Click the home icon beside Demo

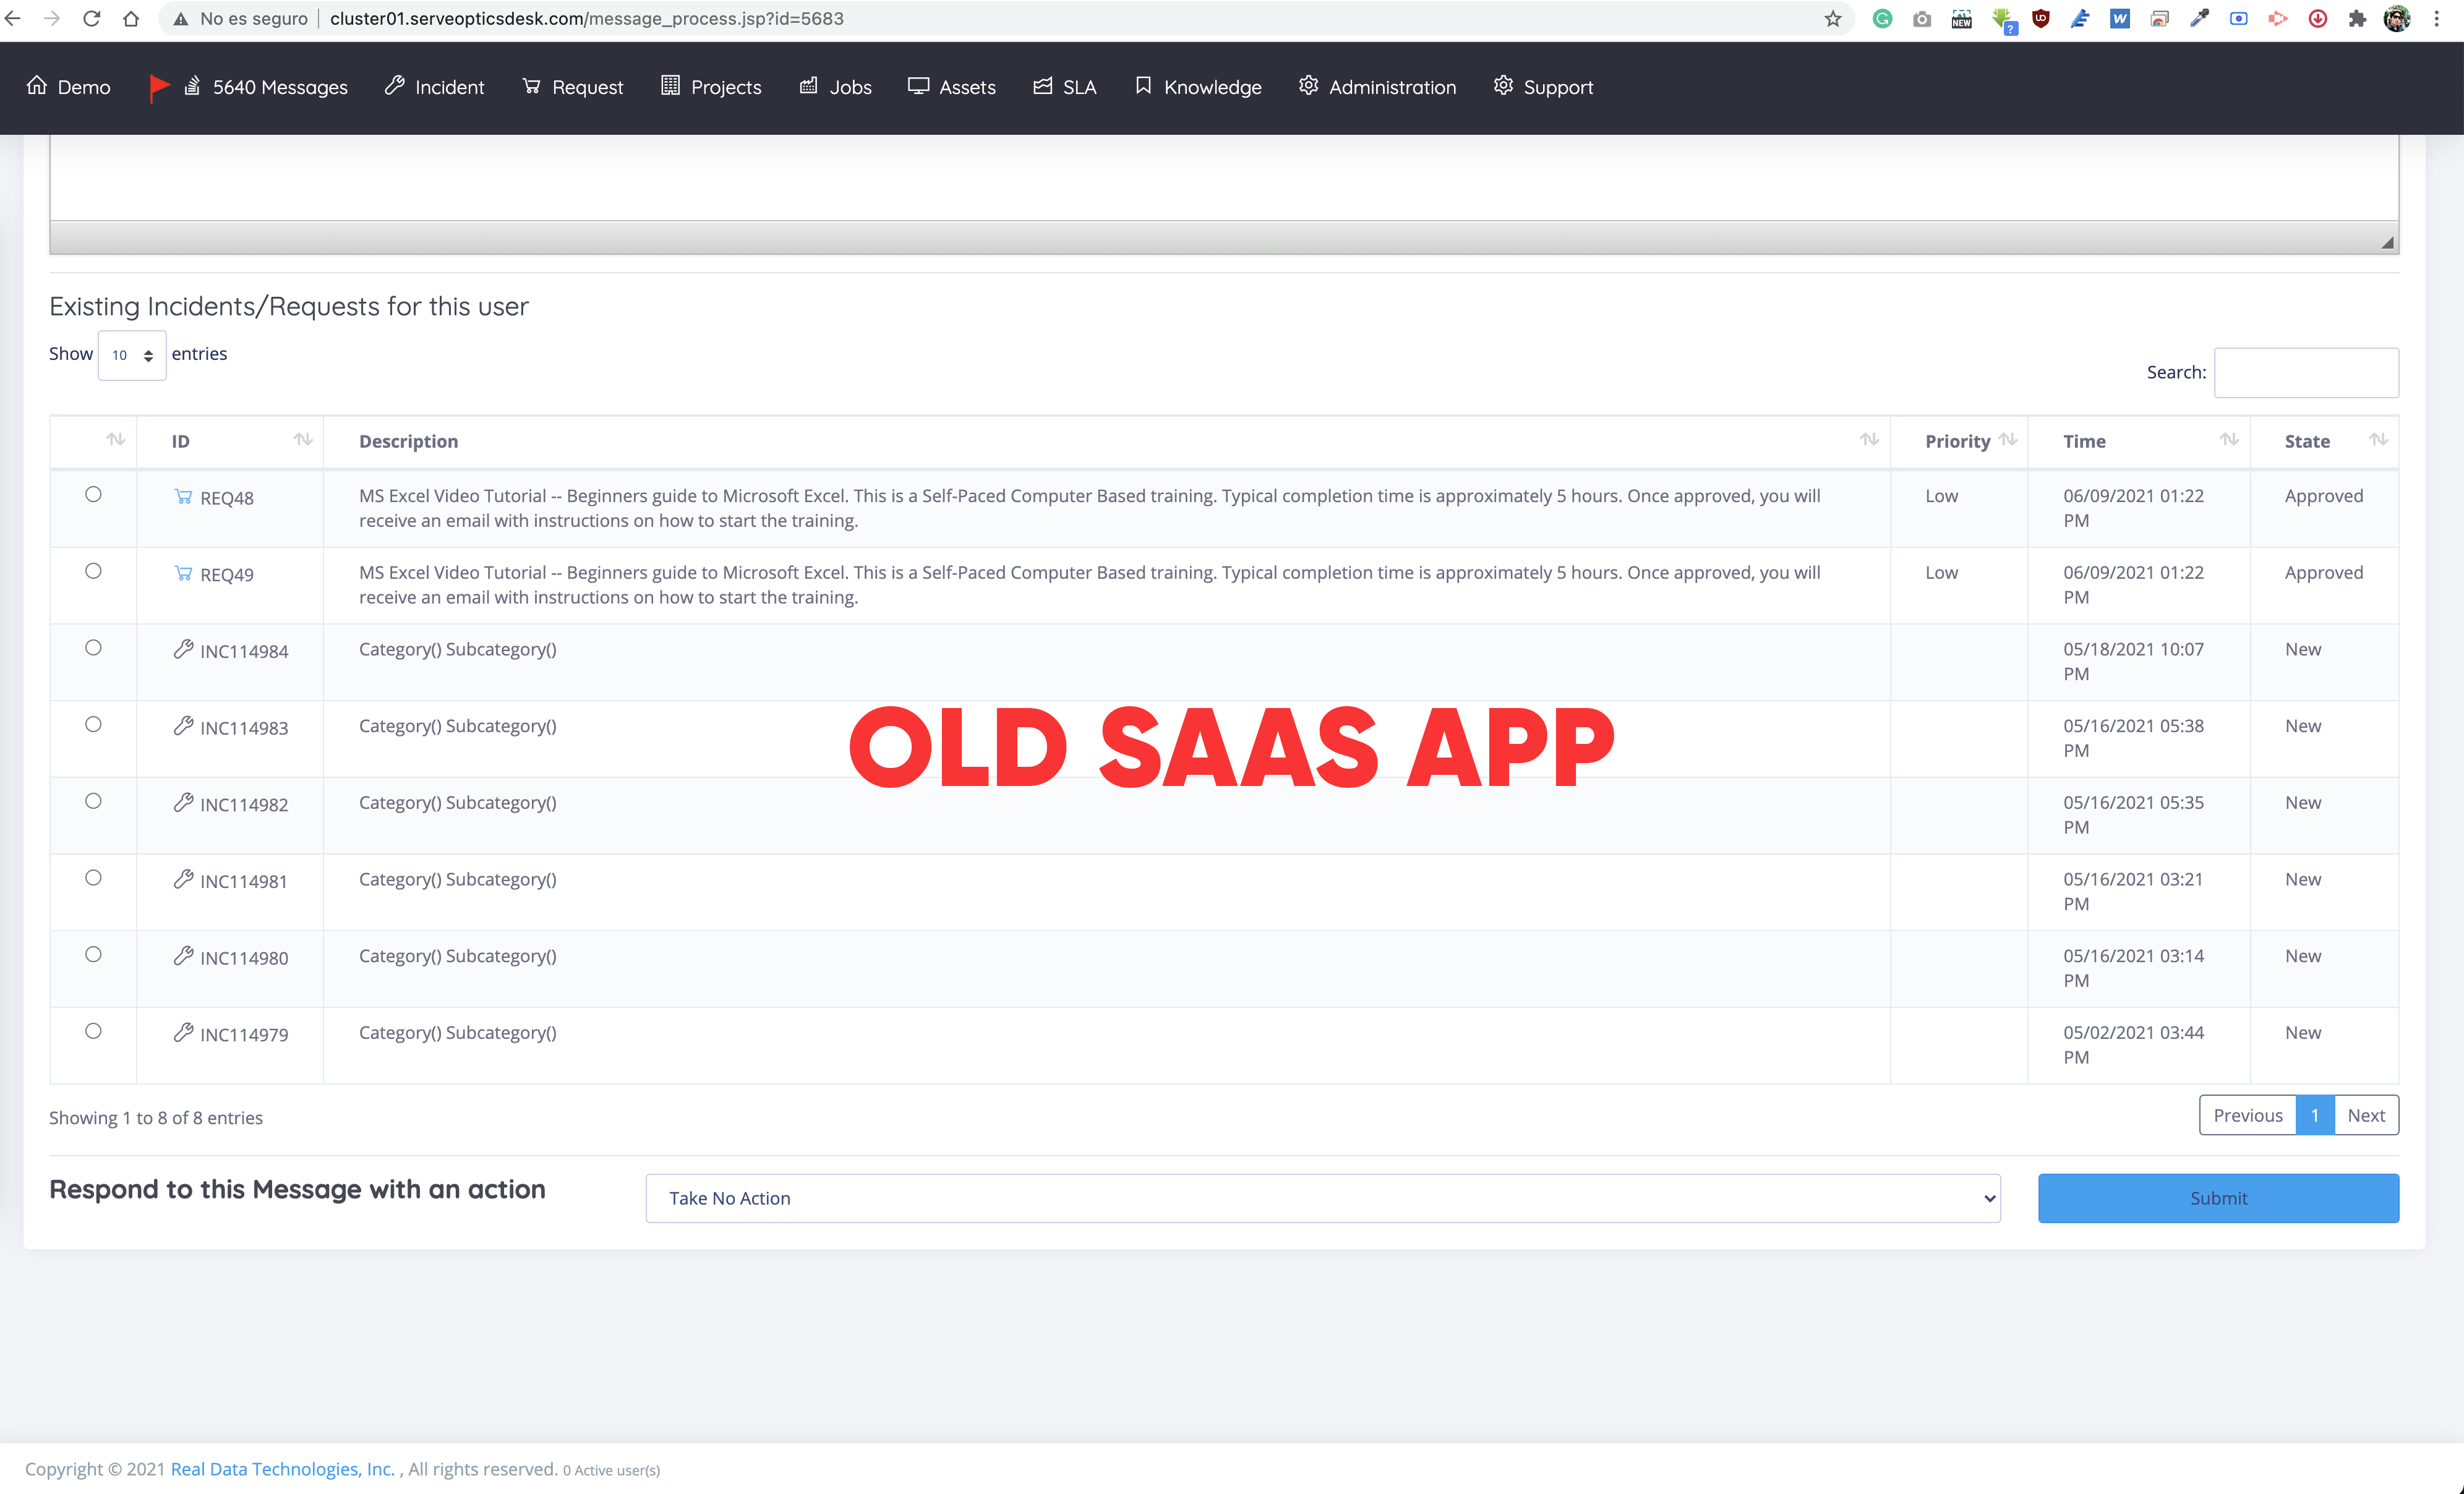pyautogui.click(x=37, y=86)
